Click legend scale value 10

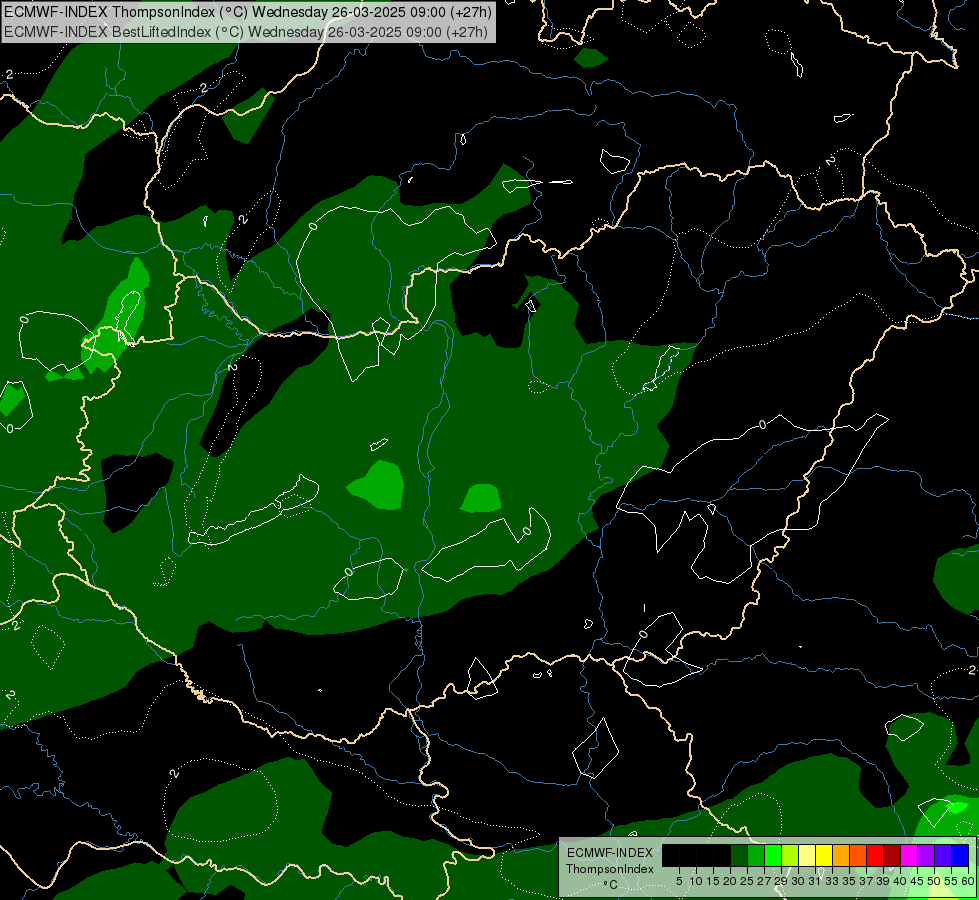[696, 881]
